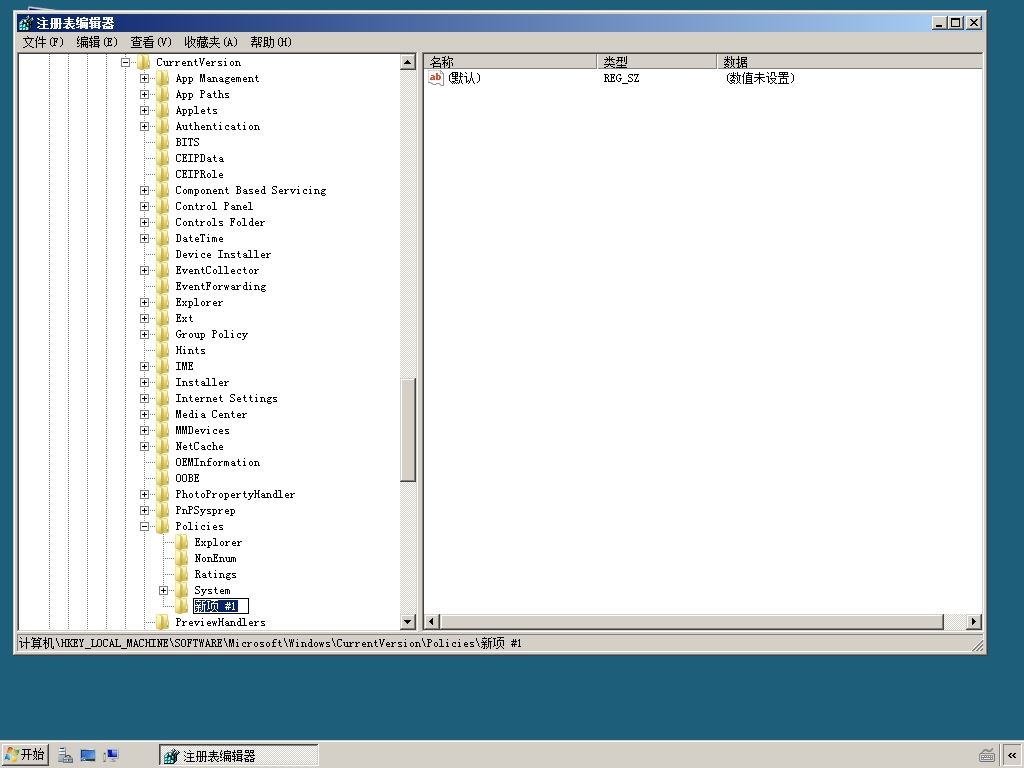Screen dimensions: 1024x768
Task: Expand the Group Policy key
Action: tap(144, 334)
